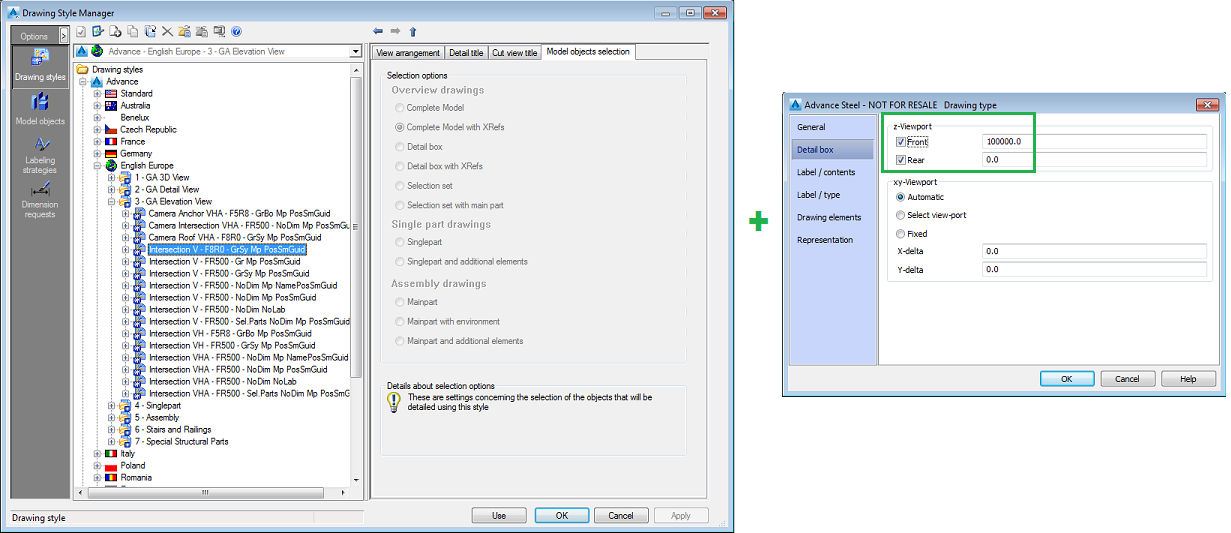This screenshot has height=533, width=1231.
Task: Click the delete X toolbar icon
Action: click(x=167, y=32)
